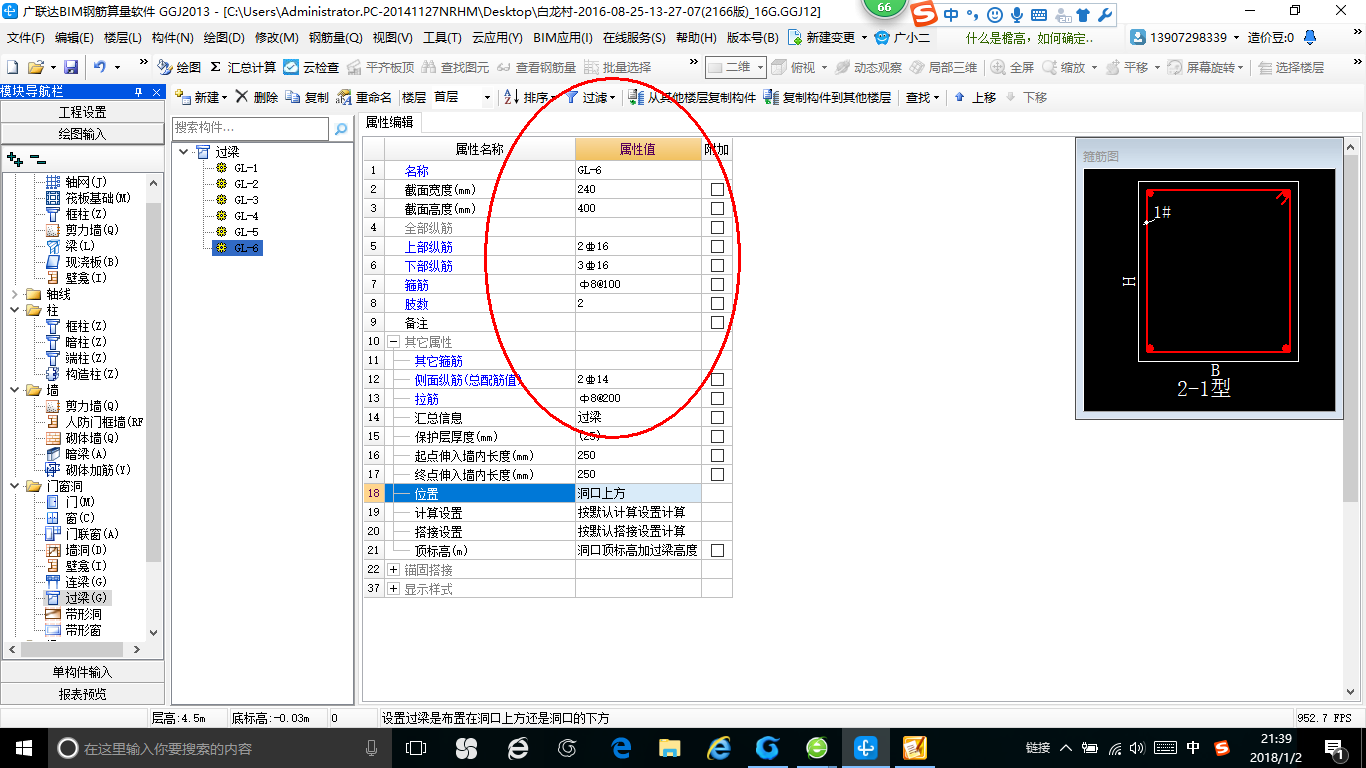Open the 钢筋量(Q) menu

335,37
